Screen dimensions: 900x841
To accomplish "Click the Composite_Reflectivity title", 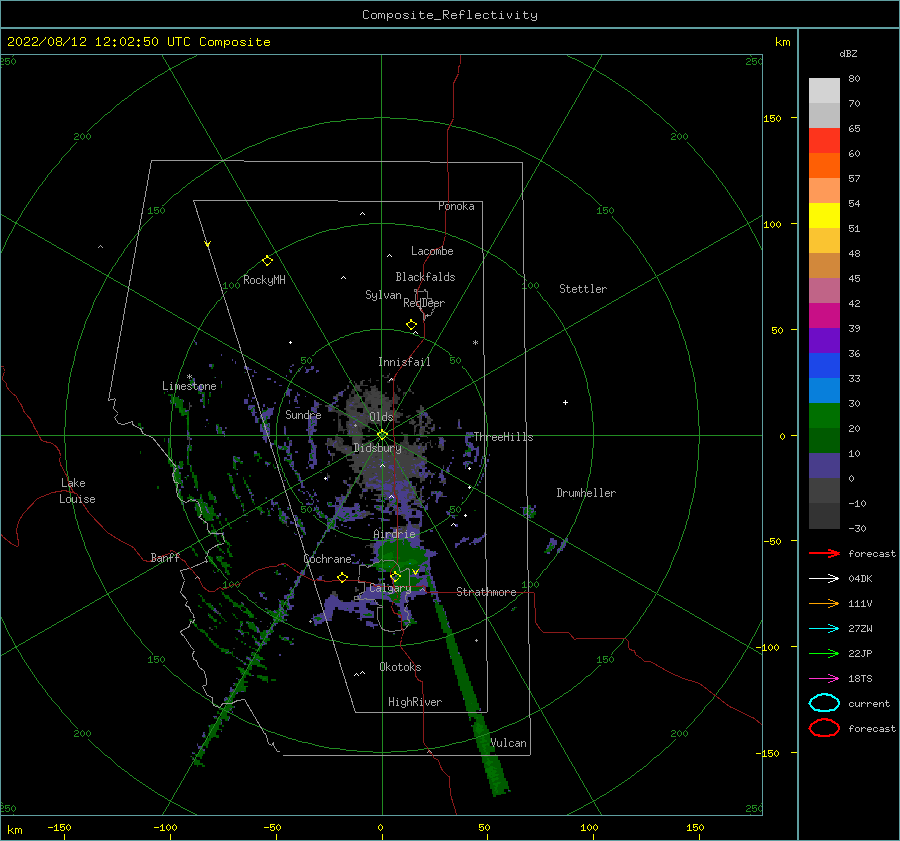I will pos(450,15).
